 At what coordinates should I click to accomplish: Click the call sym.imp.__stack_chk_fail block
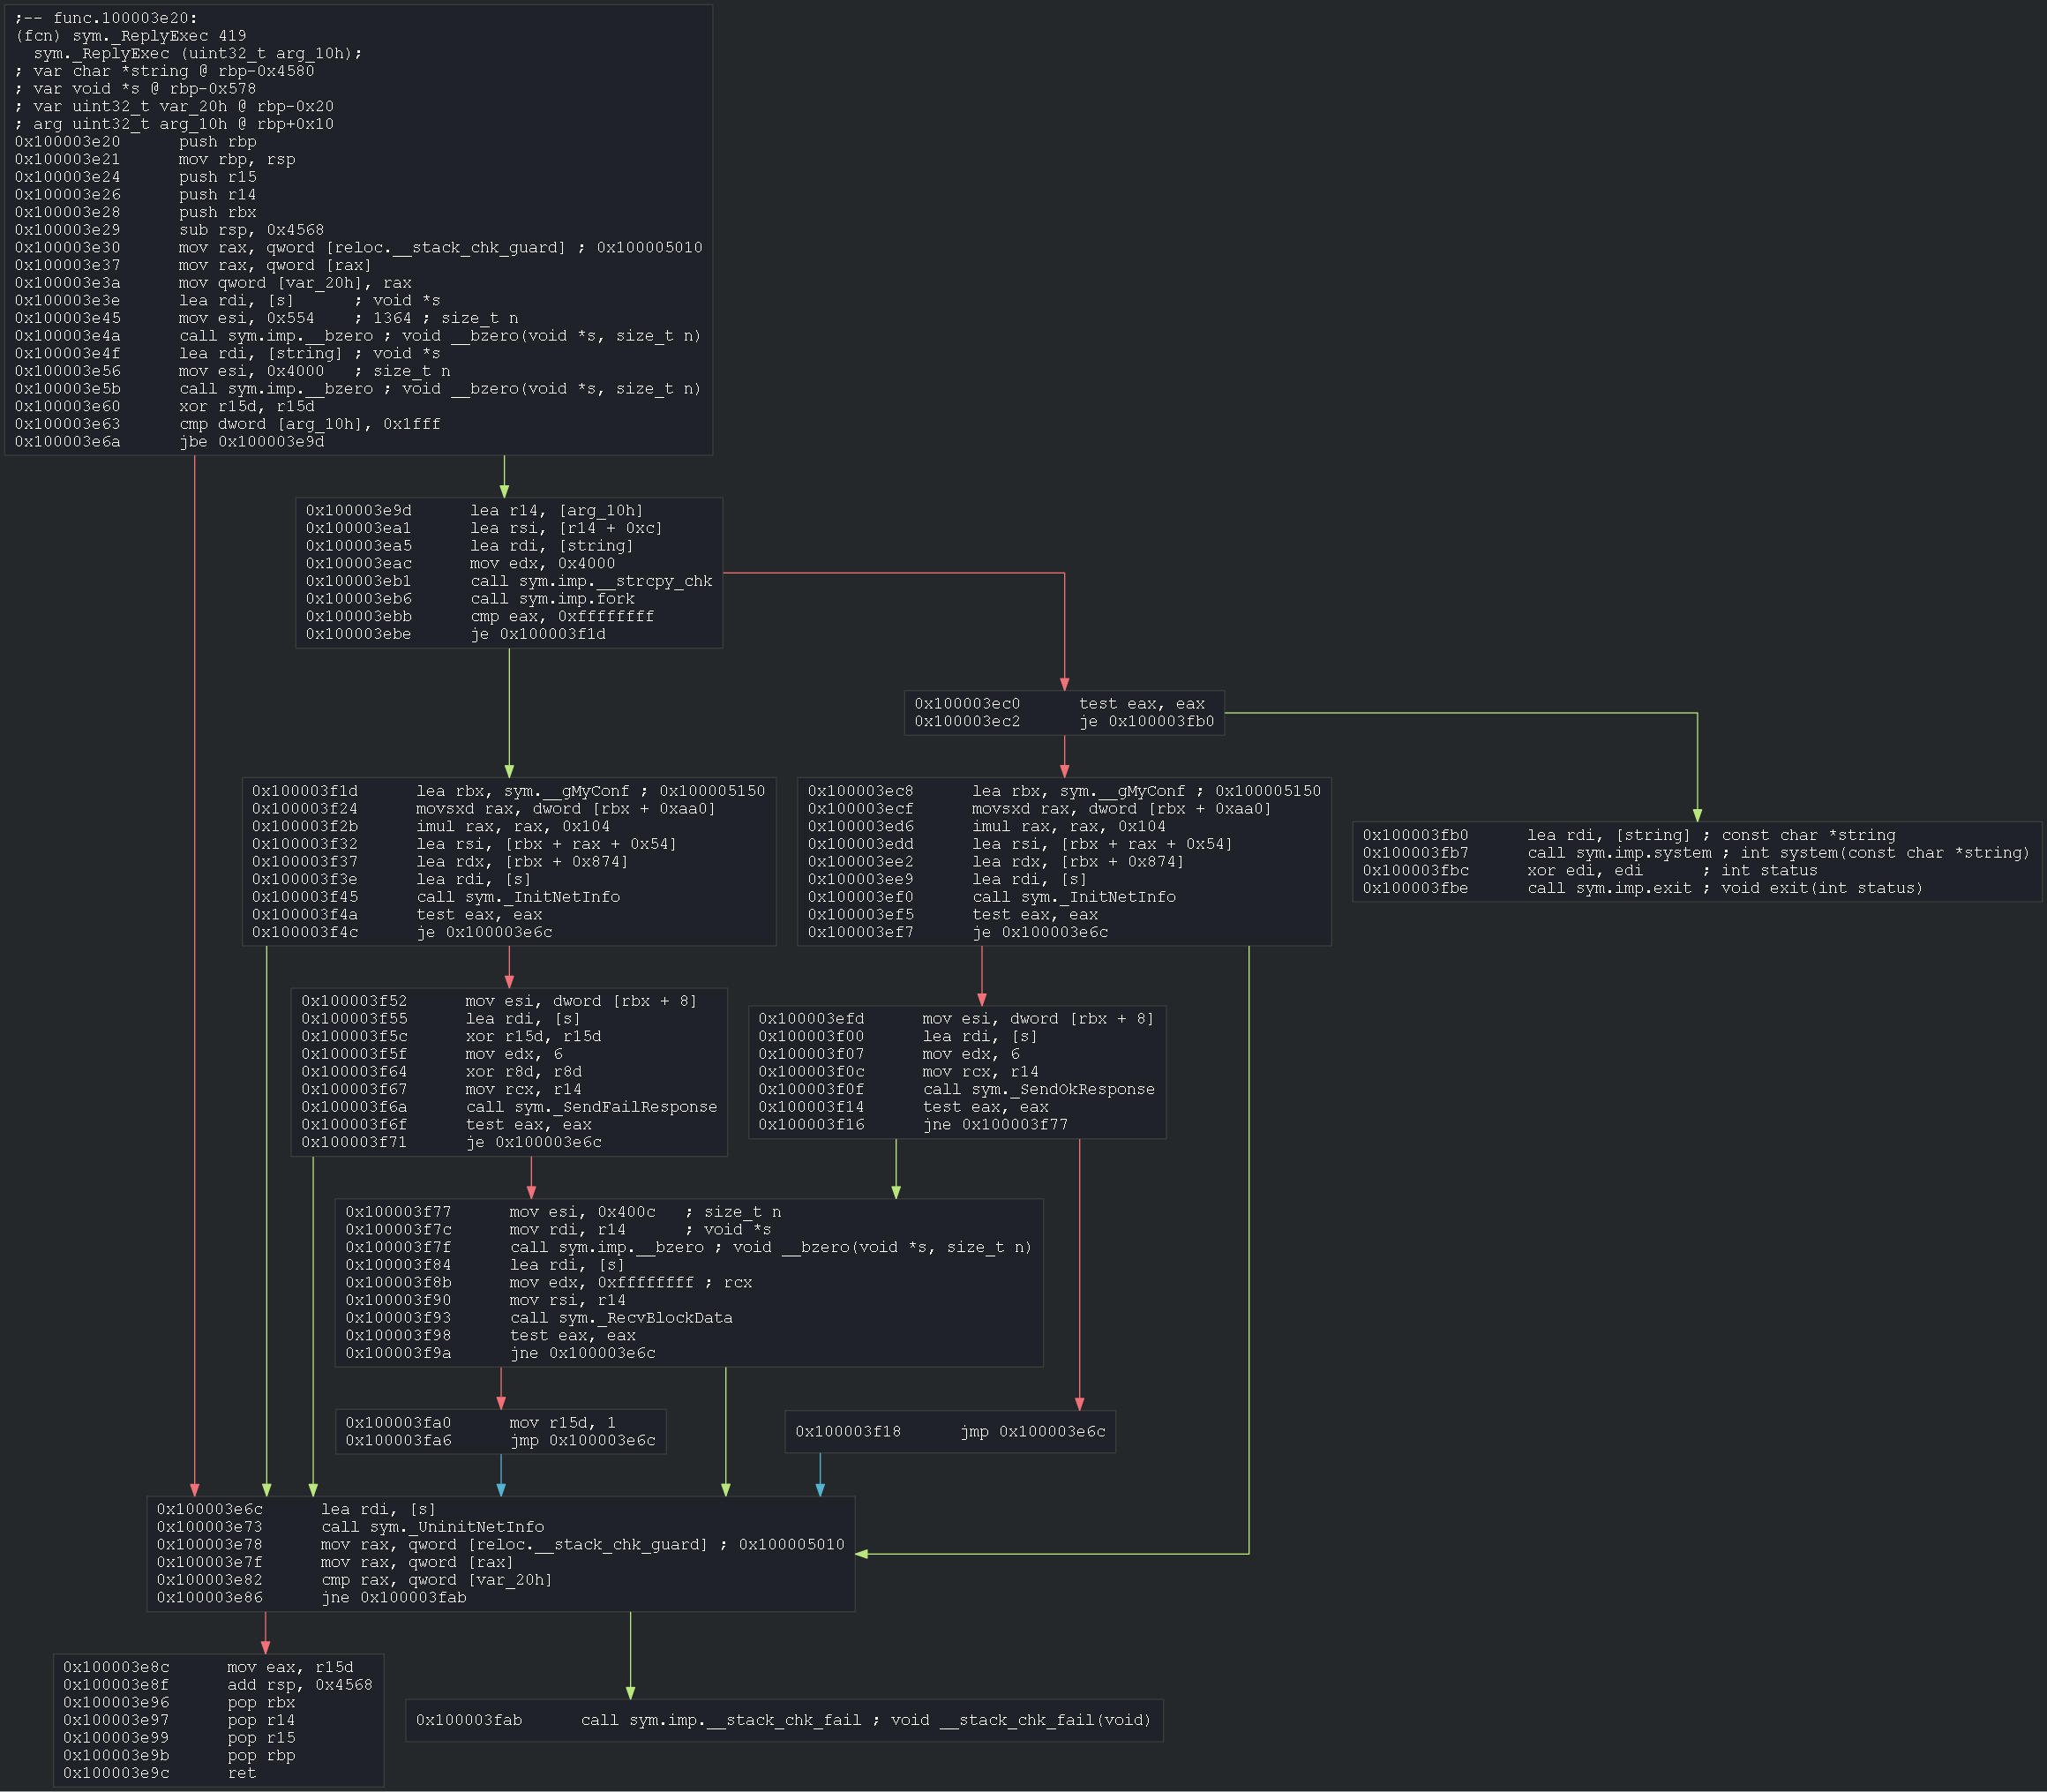783,1720
